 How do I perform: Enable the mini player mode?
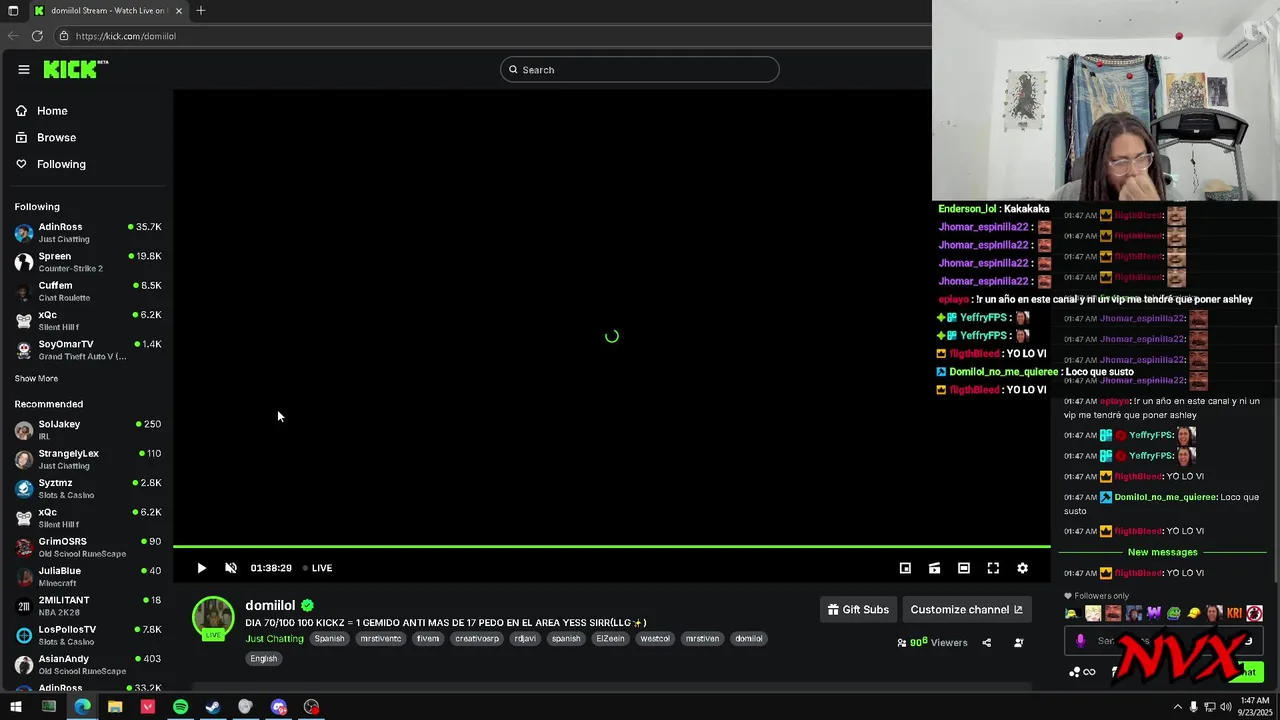(905, 568)
